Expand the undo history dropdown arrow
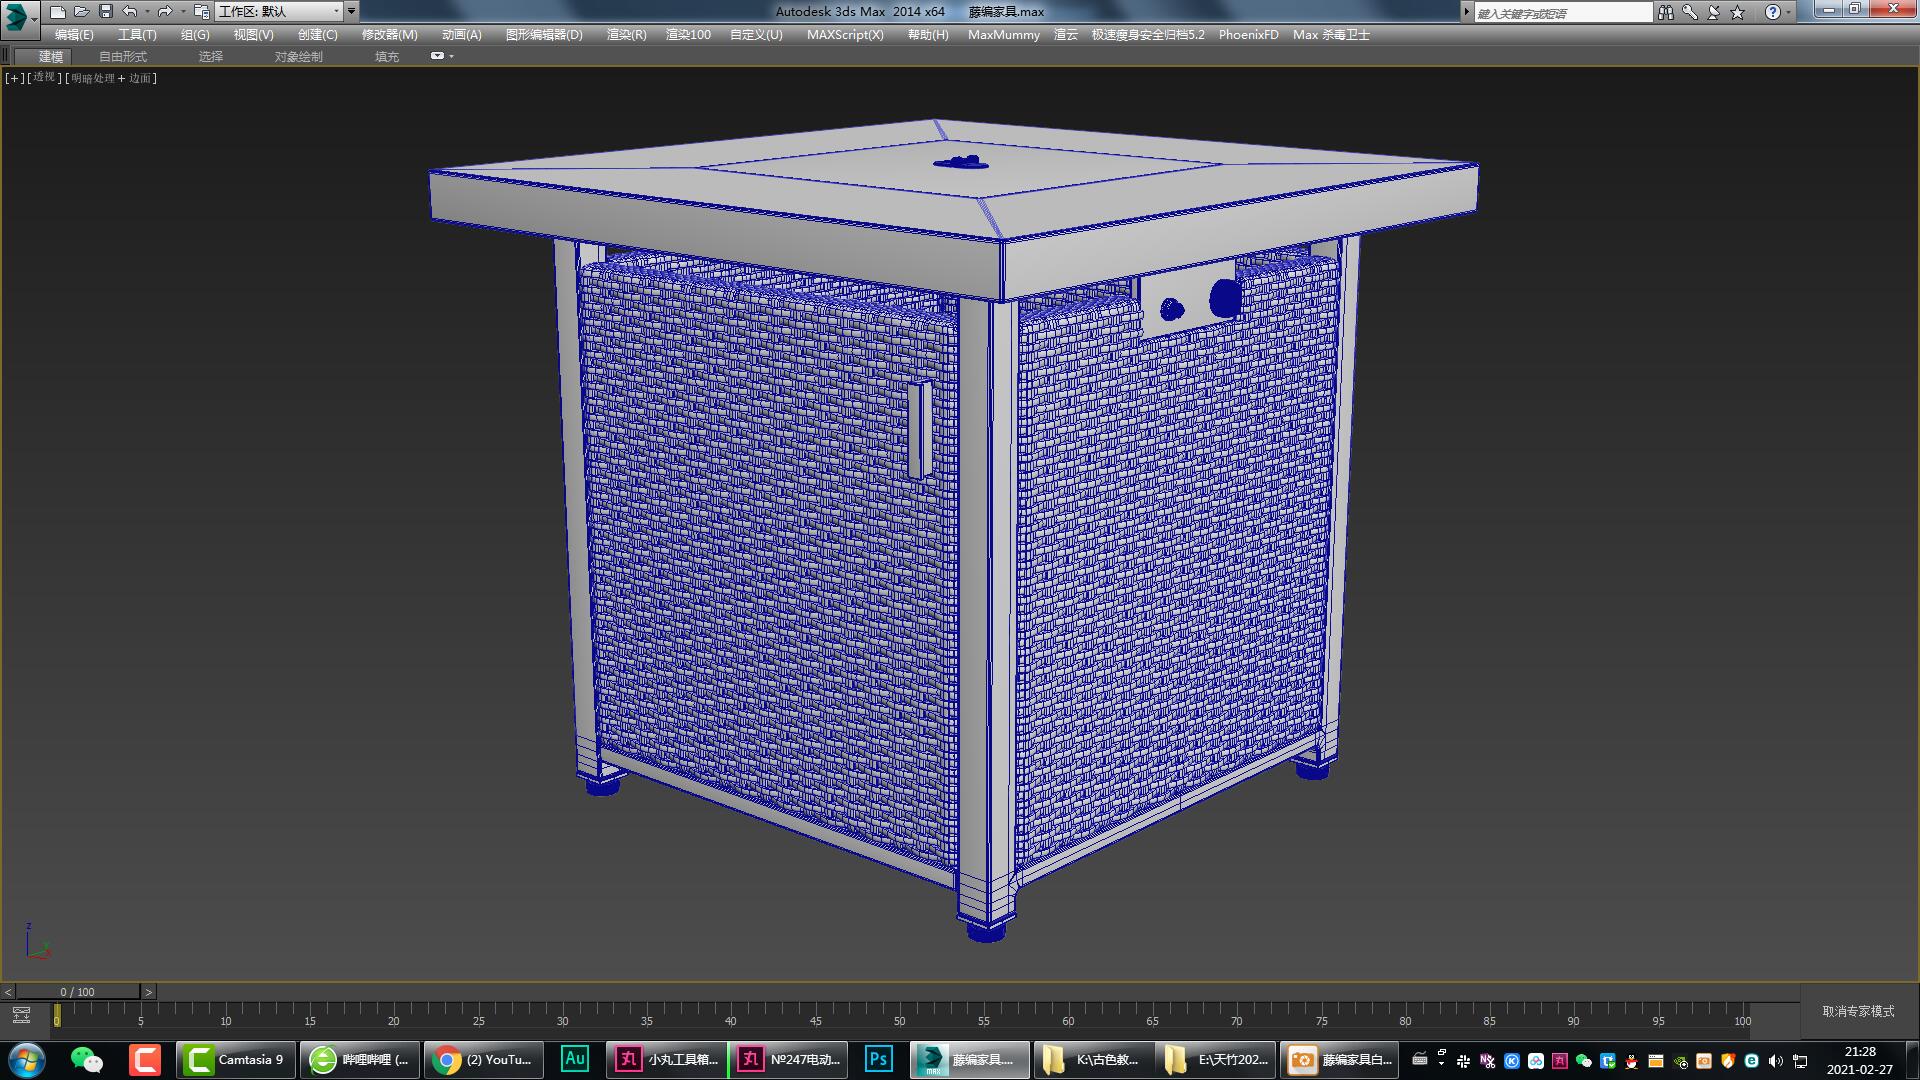Screen dimensions: 1920x1080 pos(148,11)
